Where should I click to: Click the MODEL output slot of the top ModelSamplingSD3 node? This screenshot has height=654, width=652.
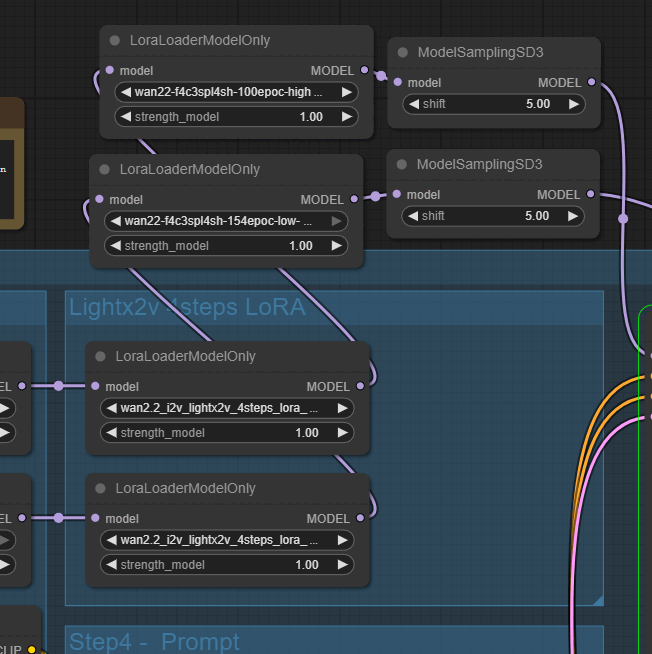pyautogui.click(x=591, y=82)
